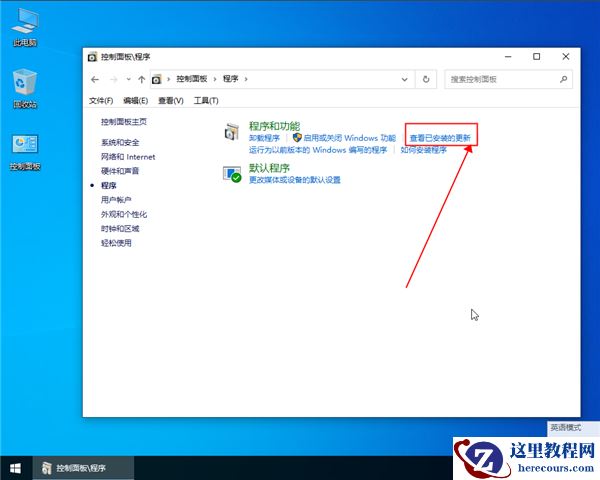
Task: Open the 查看(V) menu
Action: tap(171, 101)
